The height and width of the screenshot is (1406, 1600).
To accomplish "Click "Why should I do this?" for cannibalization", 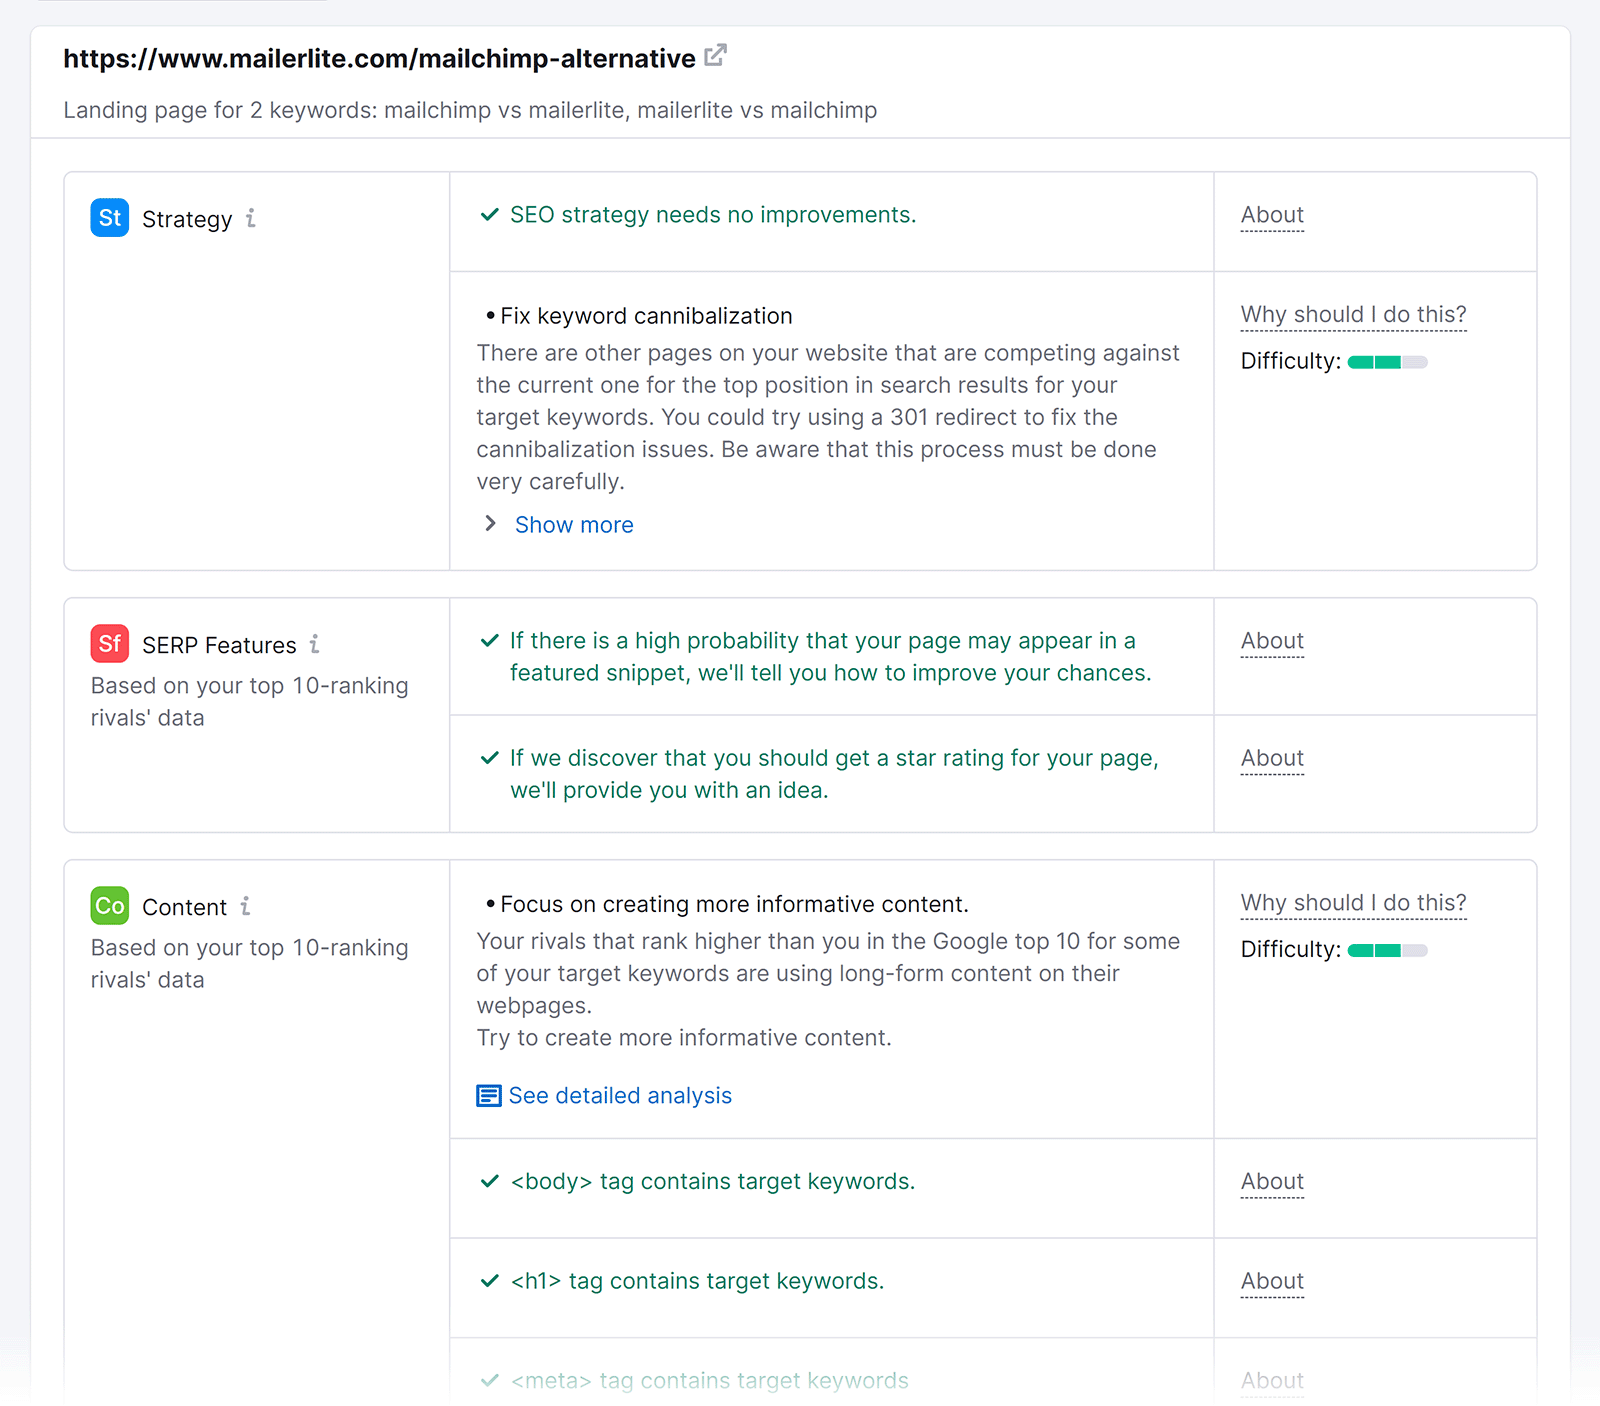I will (1353, 314).
